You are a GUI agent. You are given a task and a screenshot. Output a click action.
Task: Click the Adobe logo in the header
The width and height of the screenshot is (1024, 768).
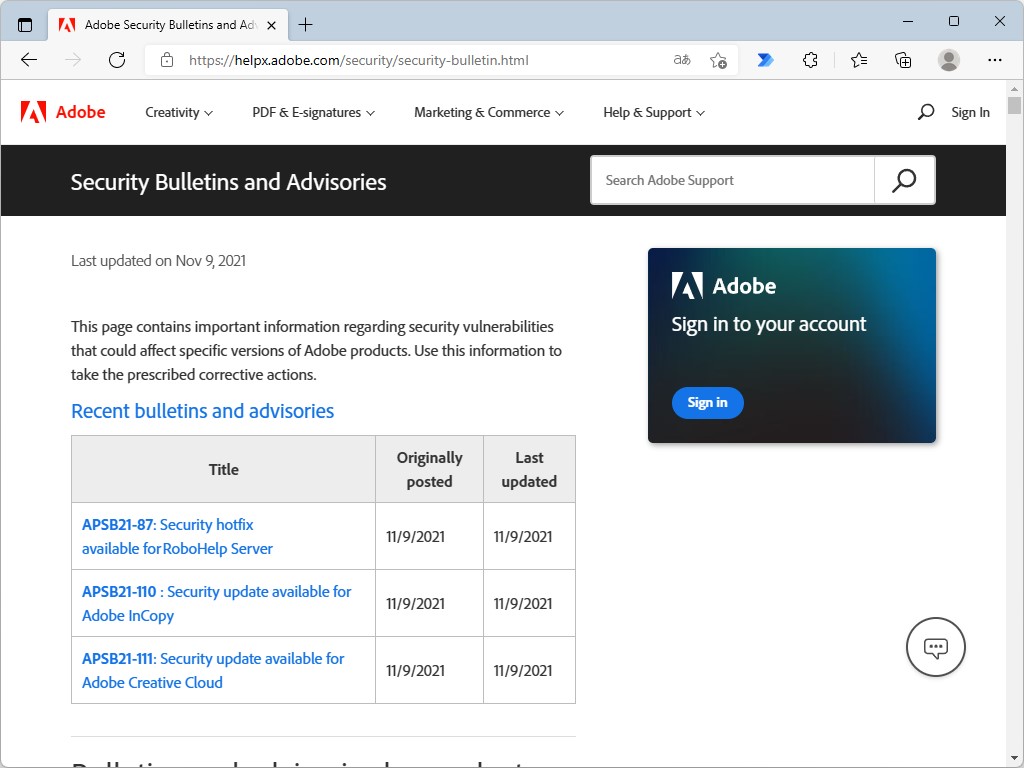(x=63, y=112)
